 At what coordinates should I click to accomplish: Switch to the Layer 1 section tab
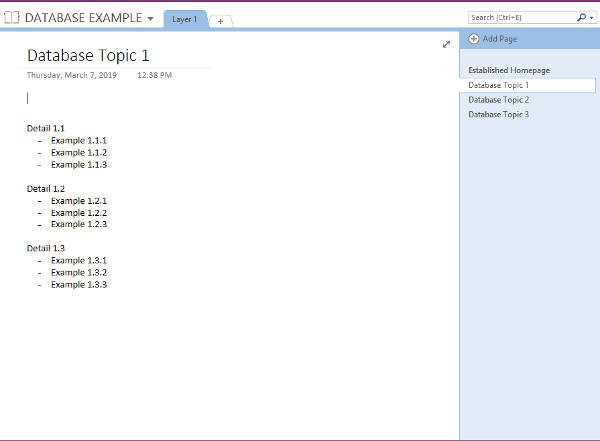(184, 19)
